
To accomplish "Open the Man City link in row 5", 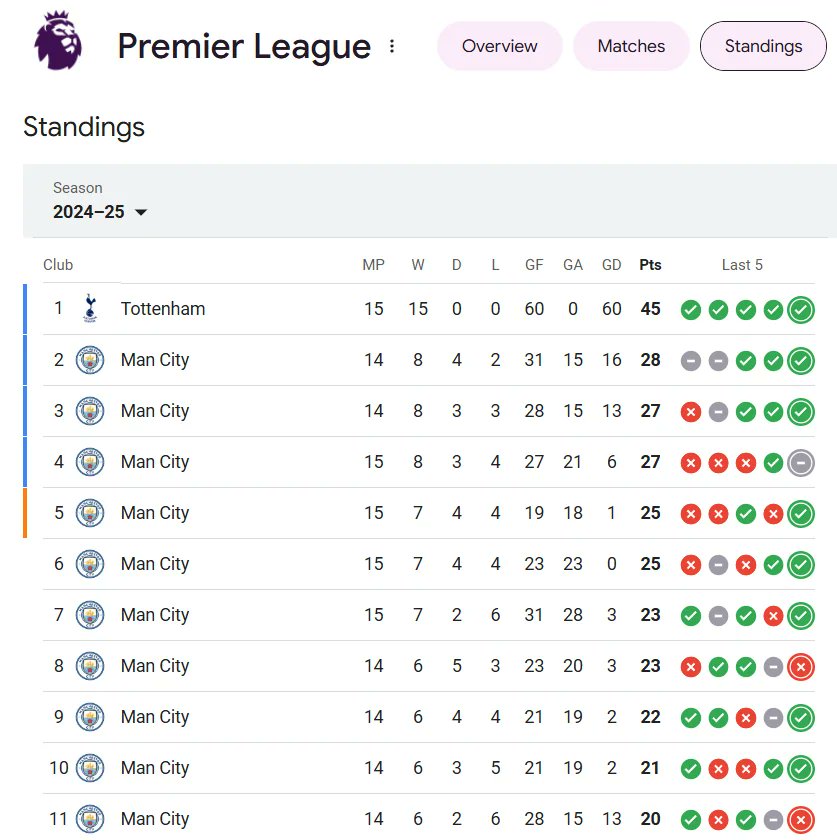I will click(155, 513).
